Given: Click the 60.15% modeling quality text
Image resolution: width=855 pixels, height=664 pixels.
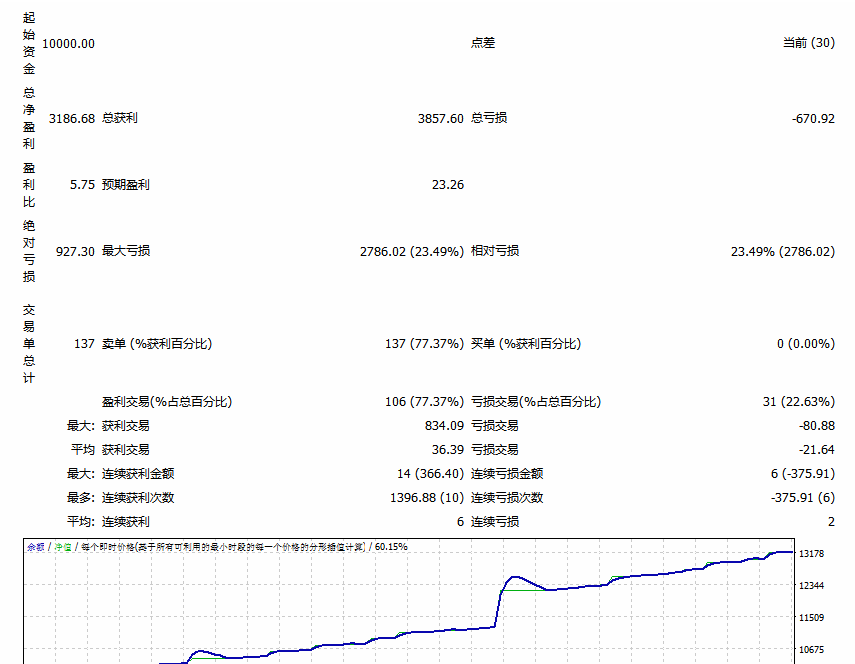Looking at the screenshot, I should pyautogui.click(x=391, y=547).
